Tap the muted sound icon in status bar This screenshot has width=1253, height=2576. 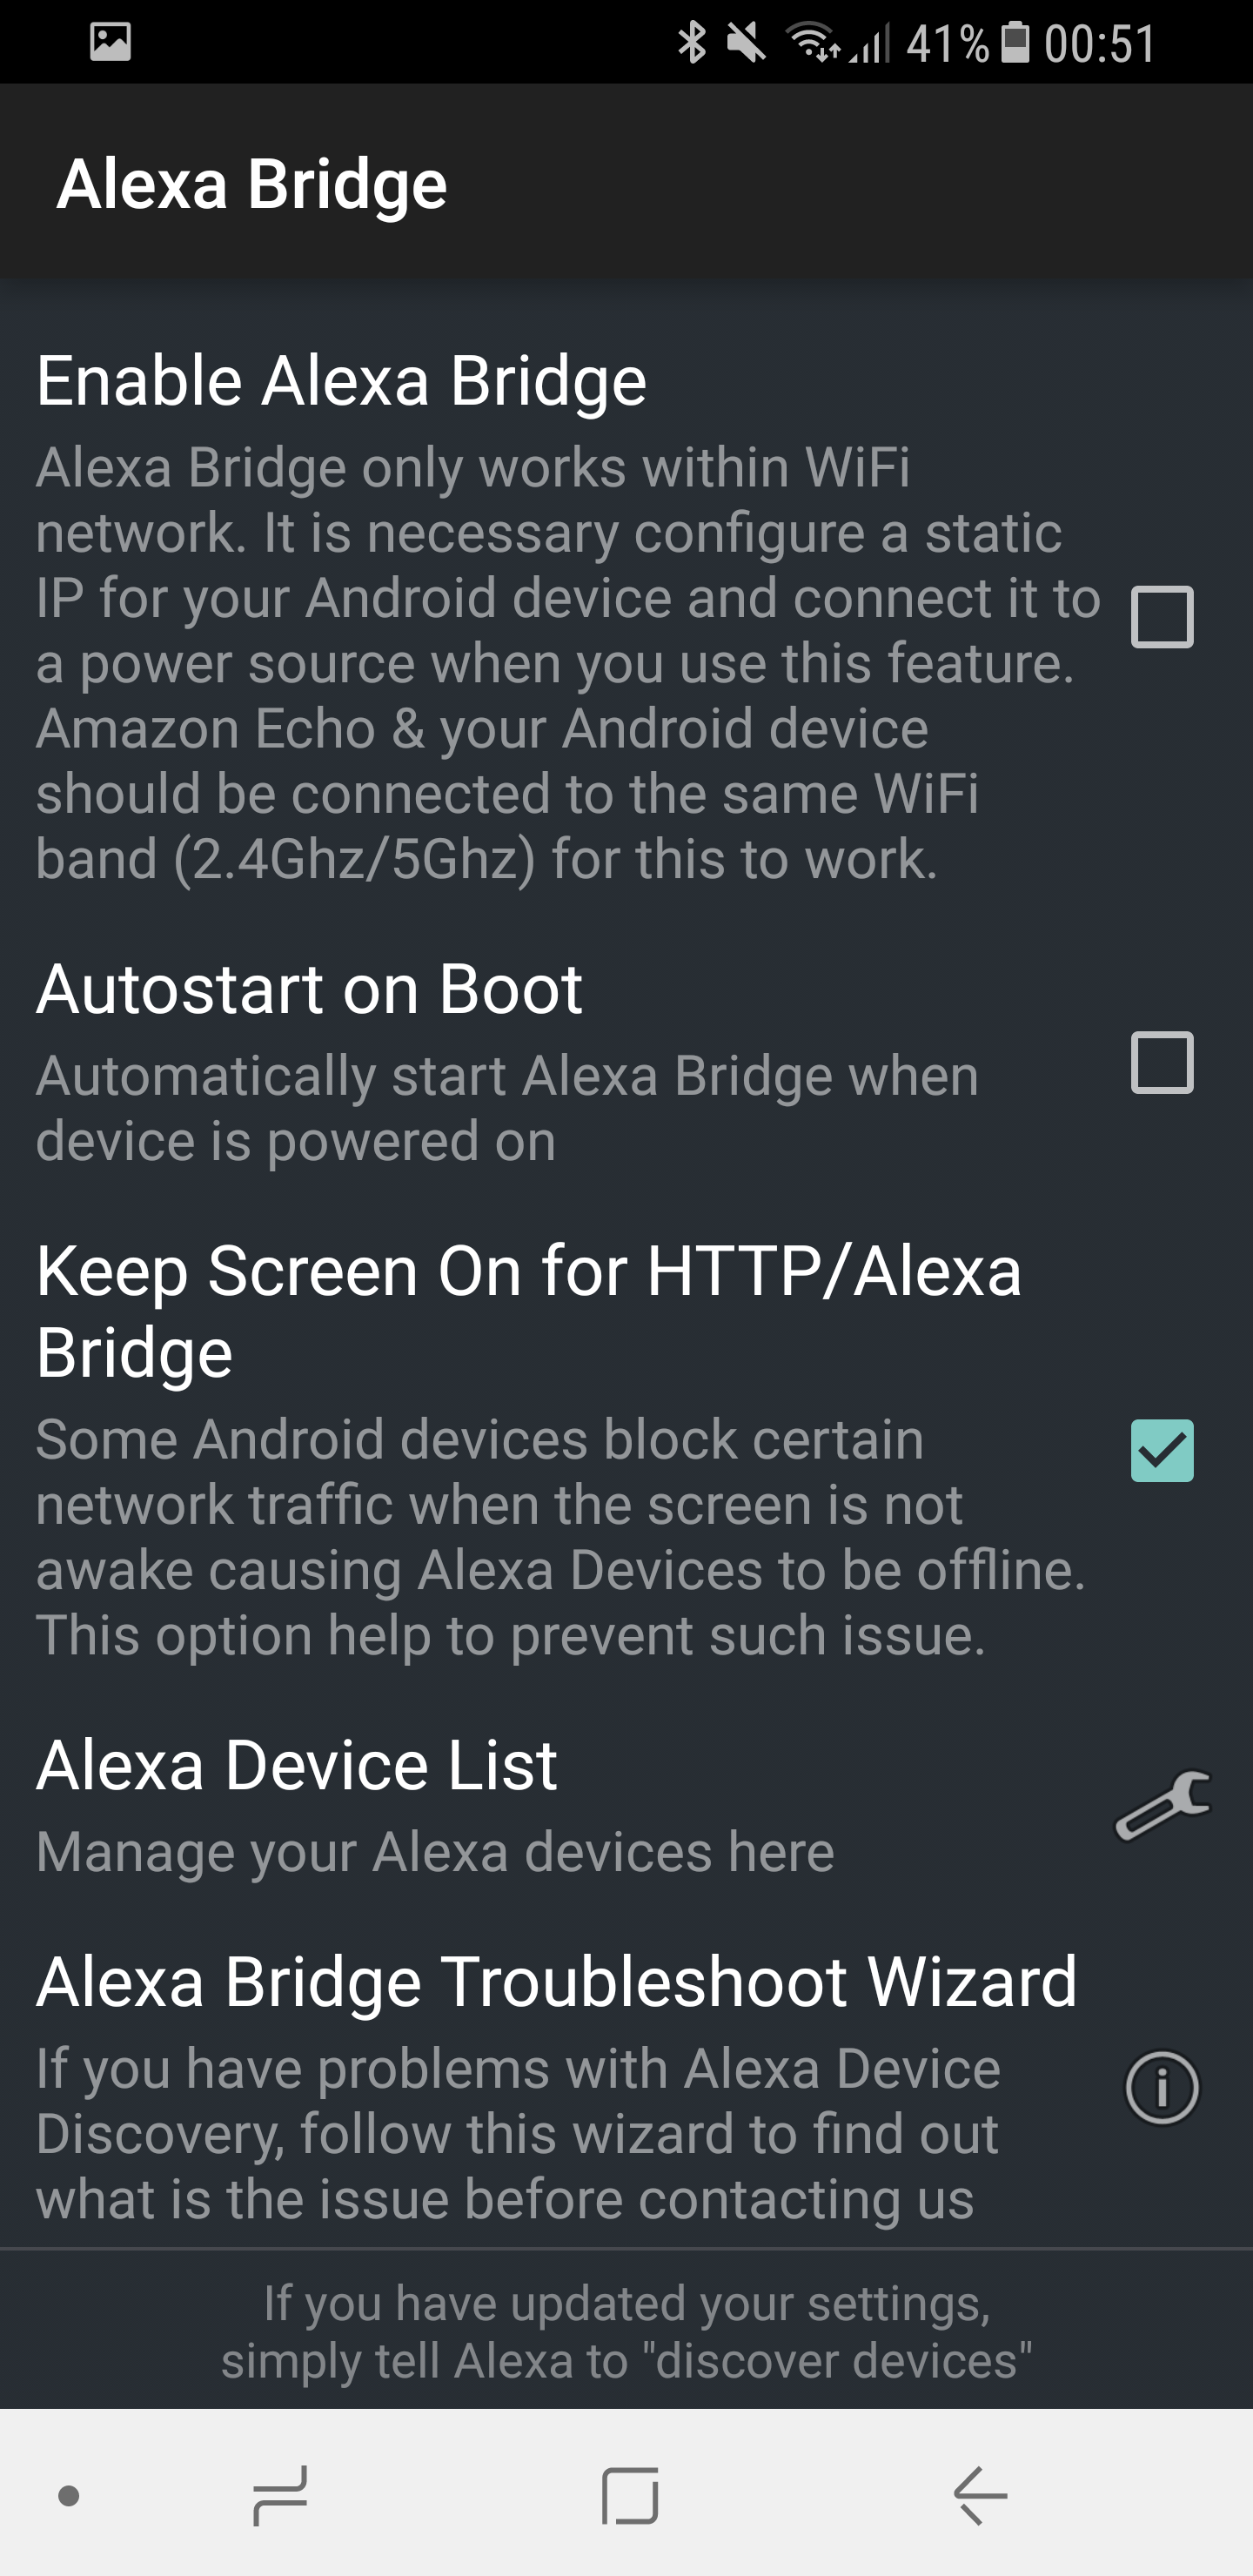pos(746,43)
